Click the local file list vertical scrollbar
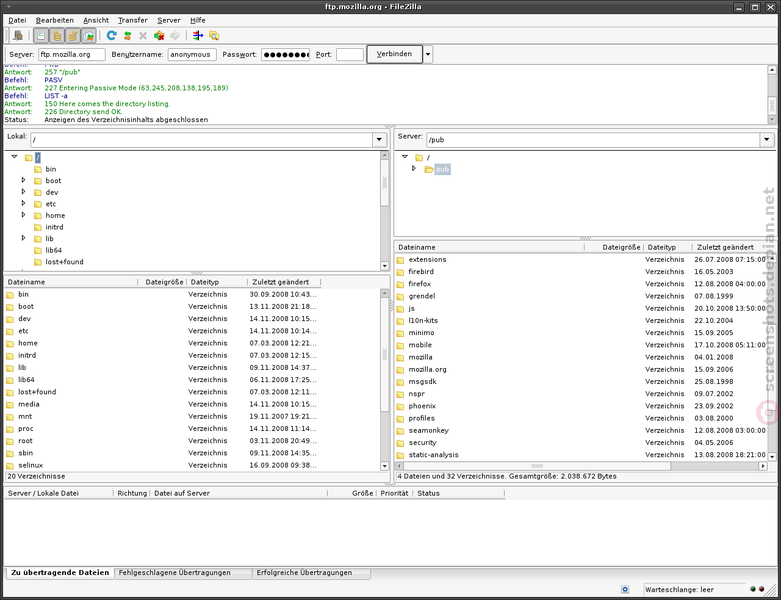The image size is (781, 600). coord(384,355)
